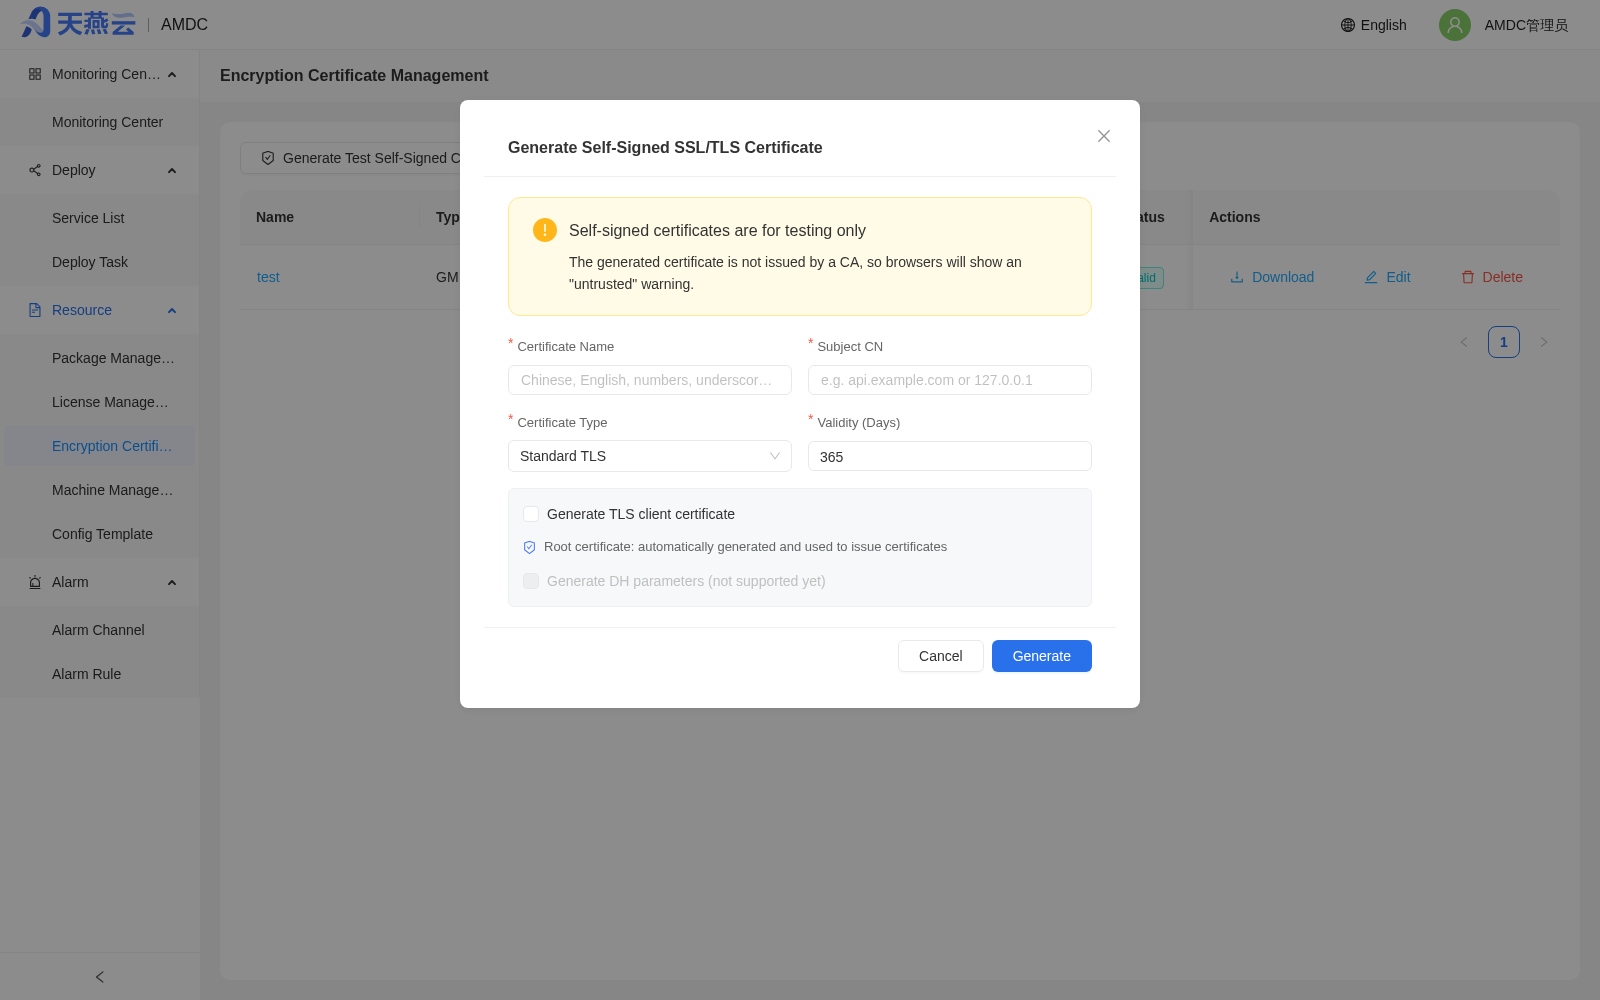This screenshot has width=1600, height=1000.
Task: Focus the Certificate Name input field
Action: 650,380
